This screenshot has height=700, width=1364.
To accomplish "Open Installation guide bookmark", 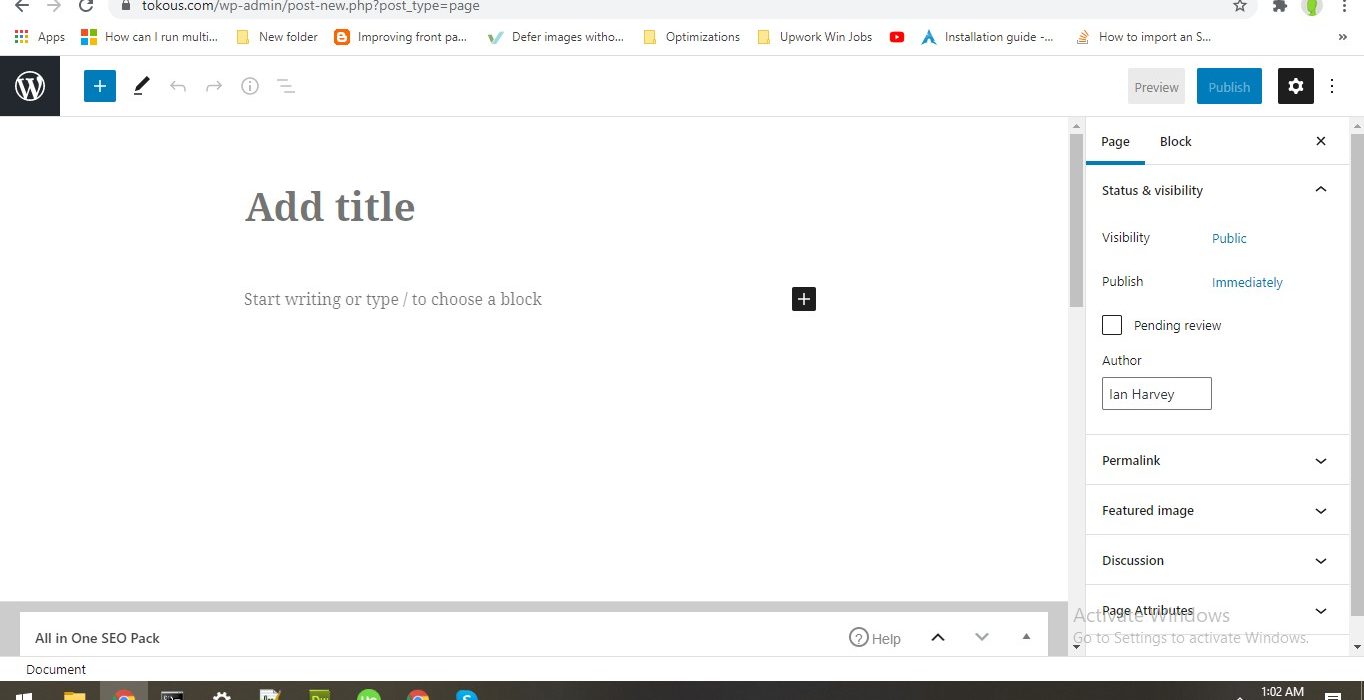I will pos(987,37).
